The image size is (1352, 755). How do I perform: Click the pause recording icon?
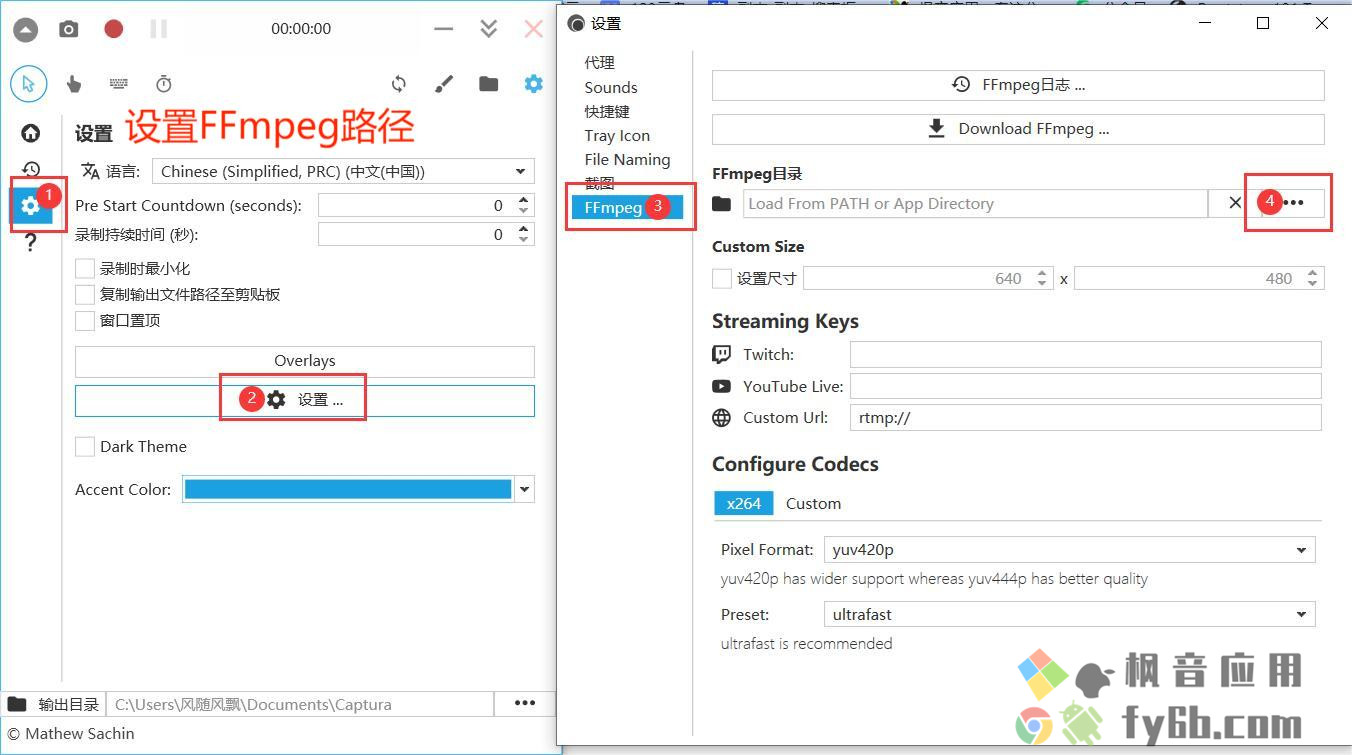click(x=159, y=29)
